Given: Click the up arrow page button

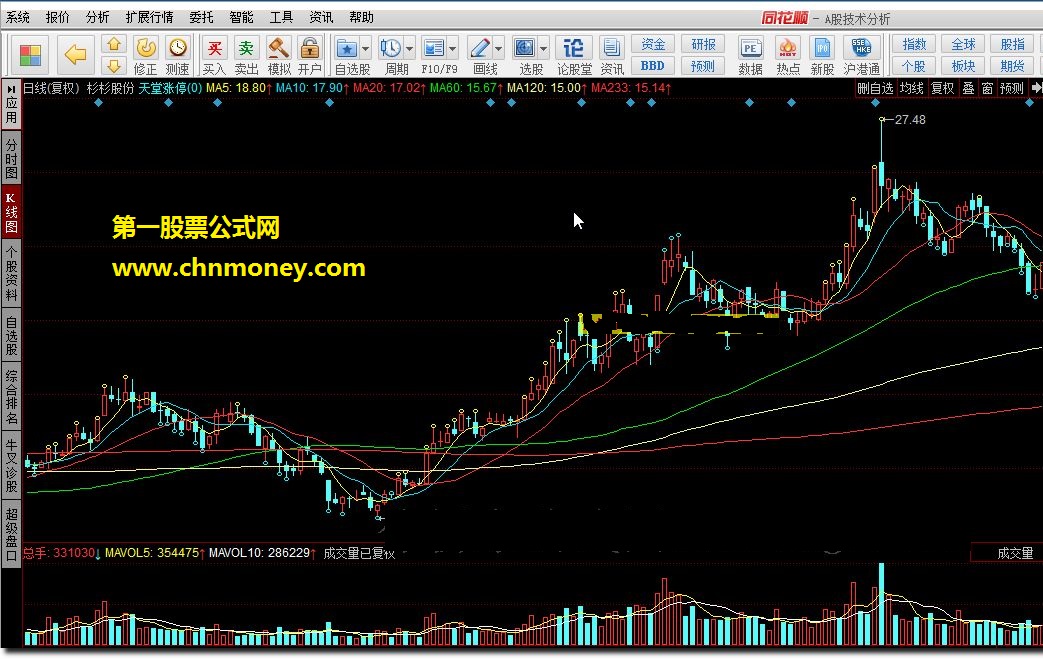Looking at the screenshot, I should pos(114,45).
